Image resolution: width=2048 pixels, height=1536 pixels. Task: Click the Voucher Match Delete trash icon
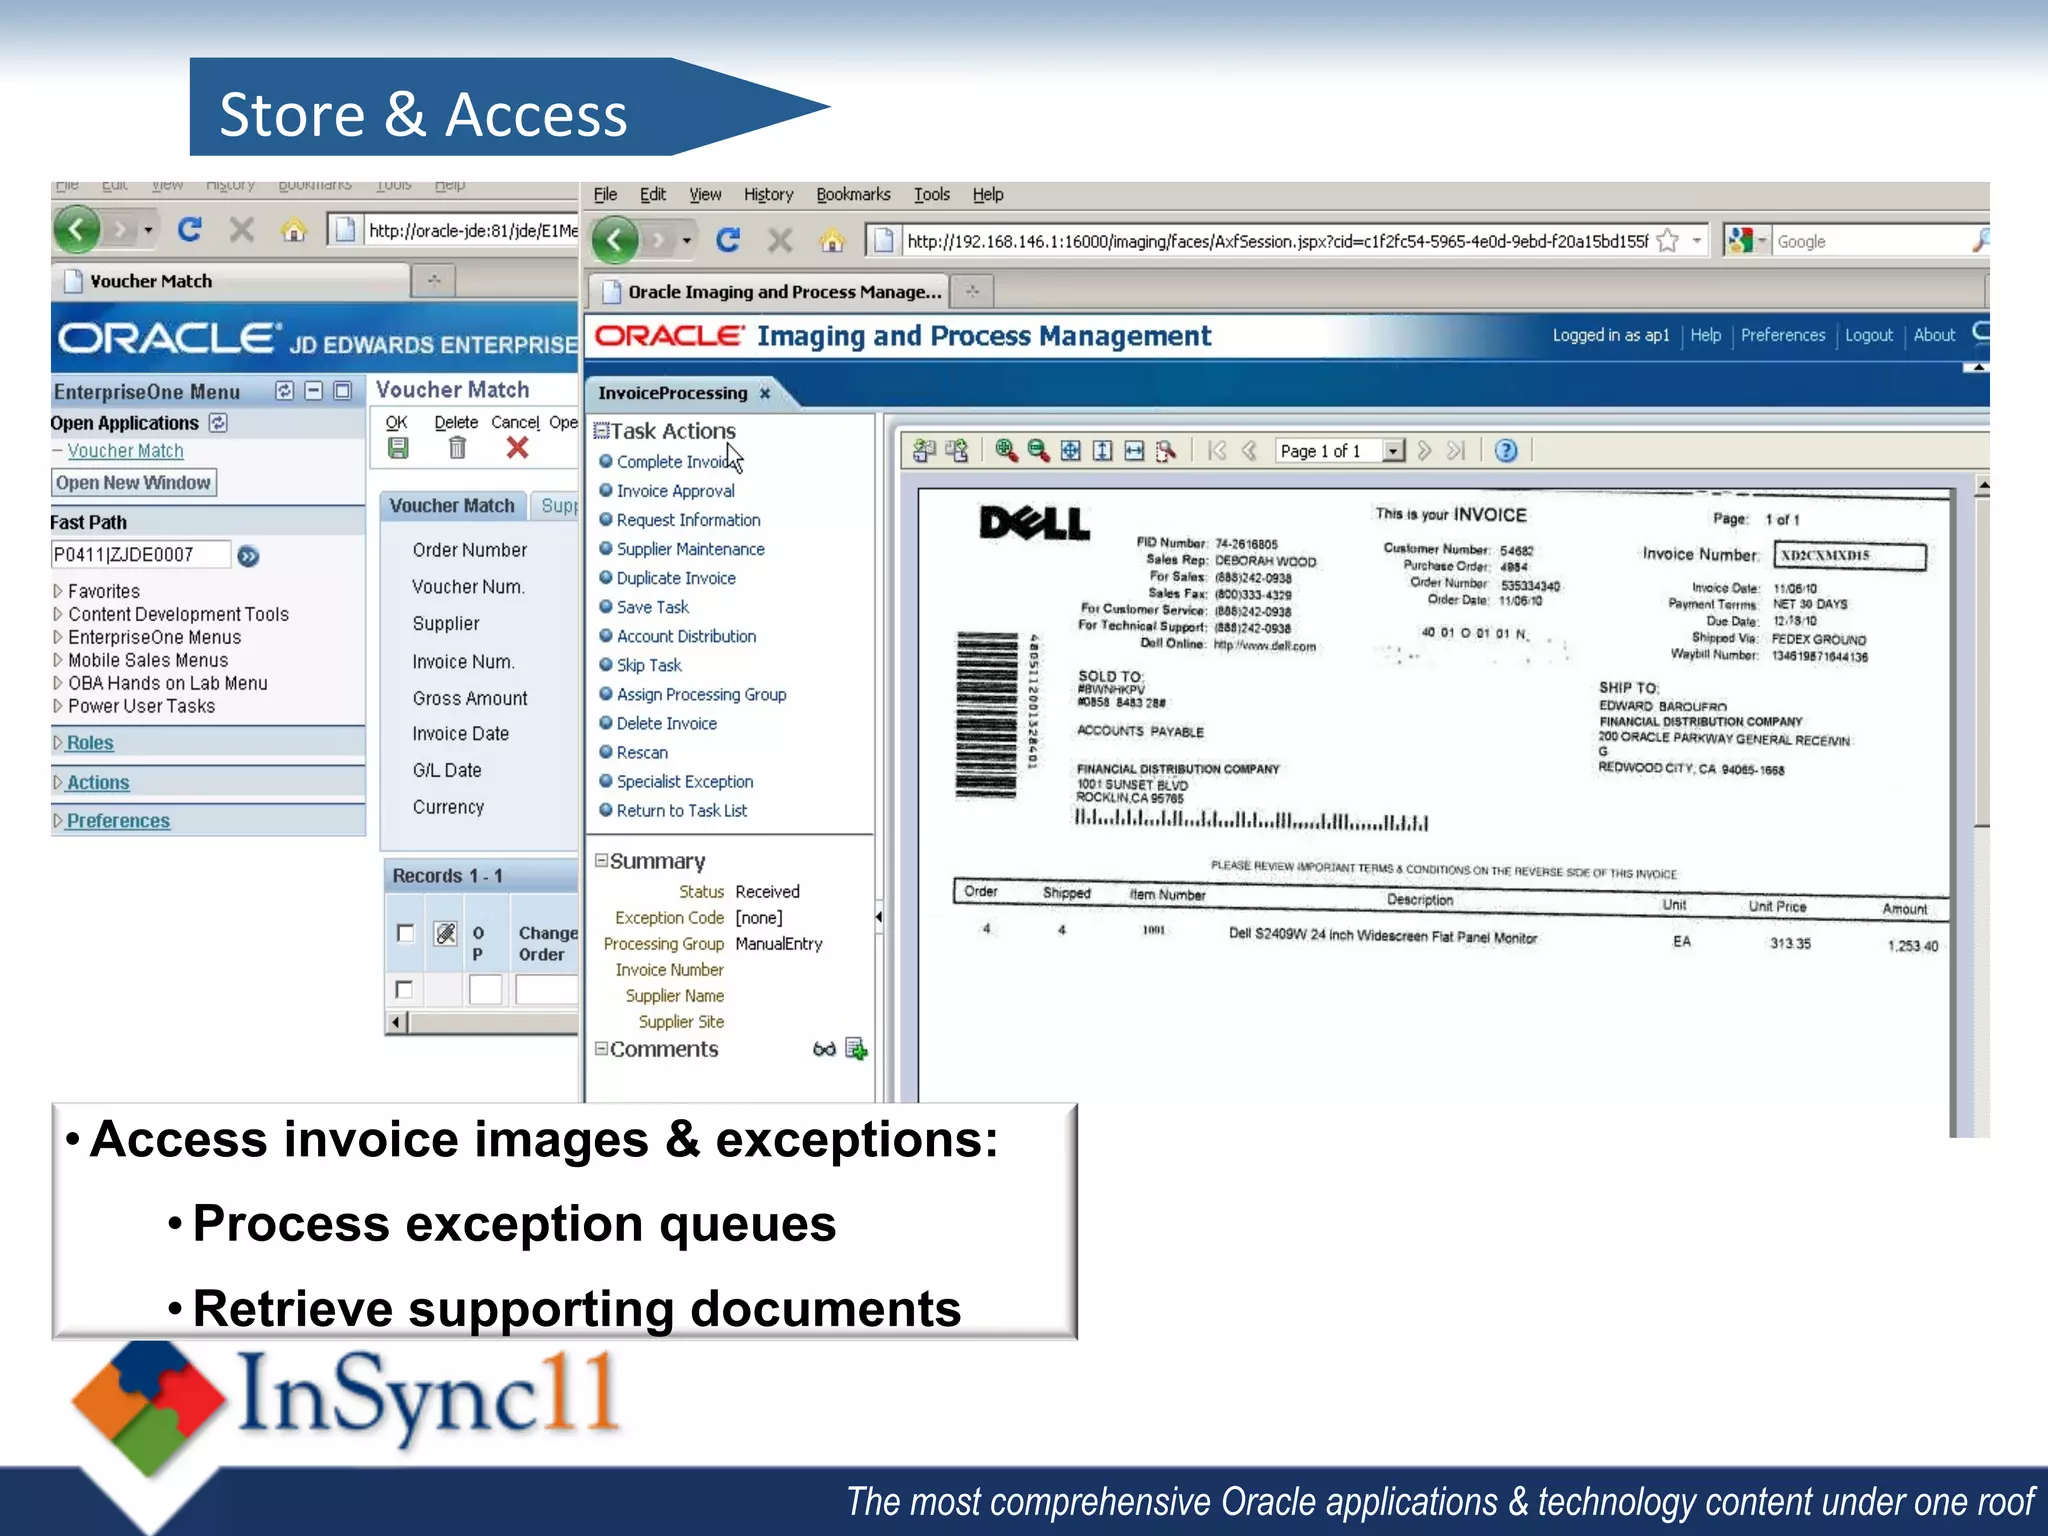tap(457, 448)
